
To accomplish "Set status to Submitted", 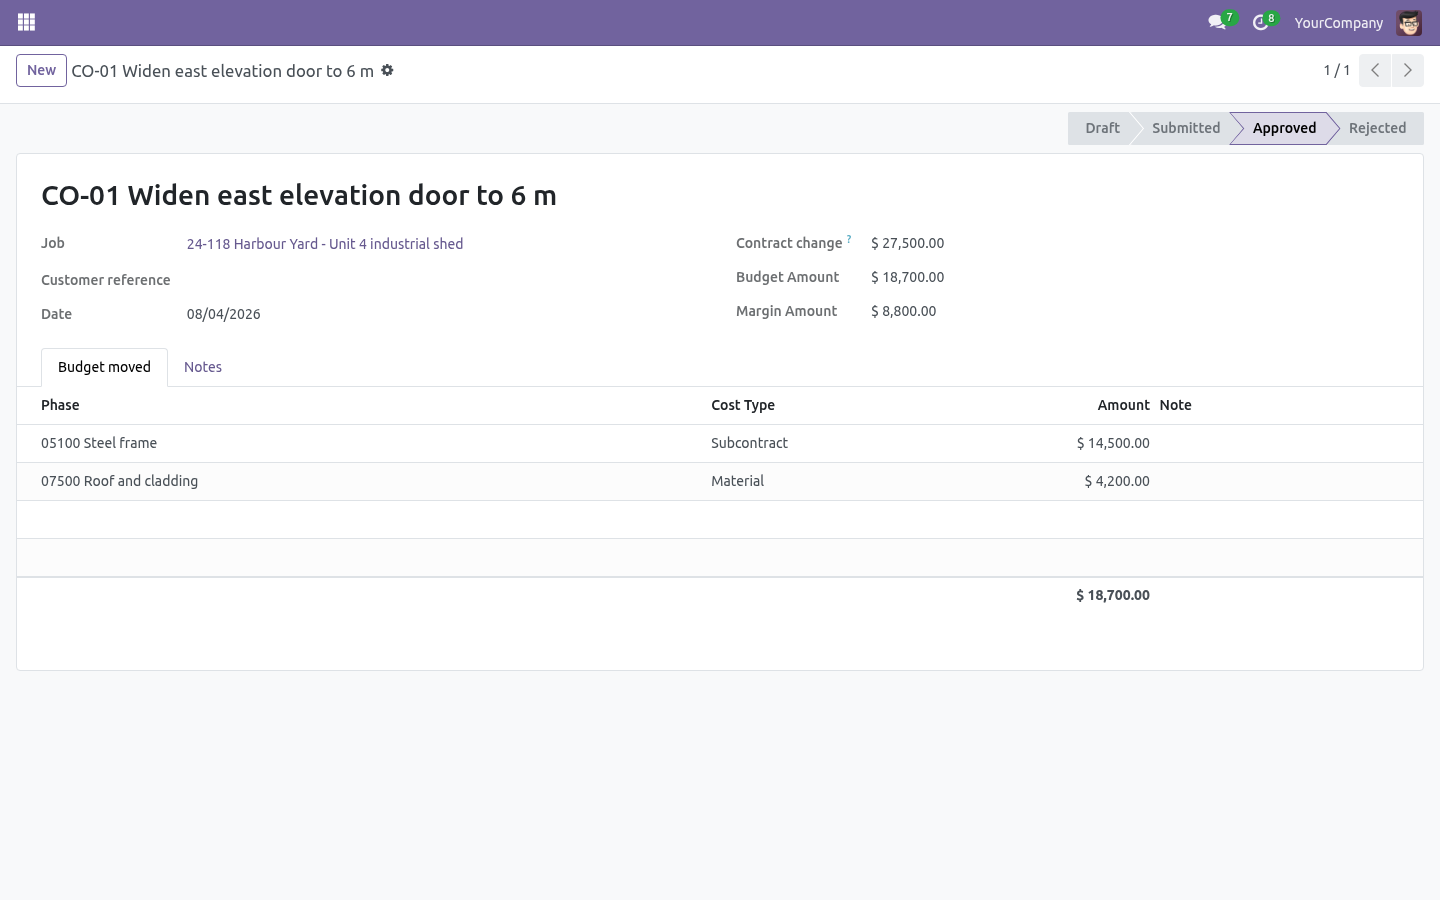I will [1185, 128].
